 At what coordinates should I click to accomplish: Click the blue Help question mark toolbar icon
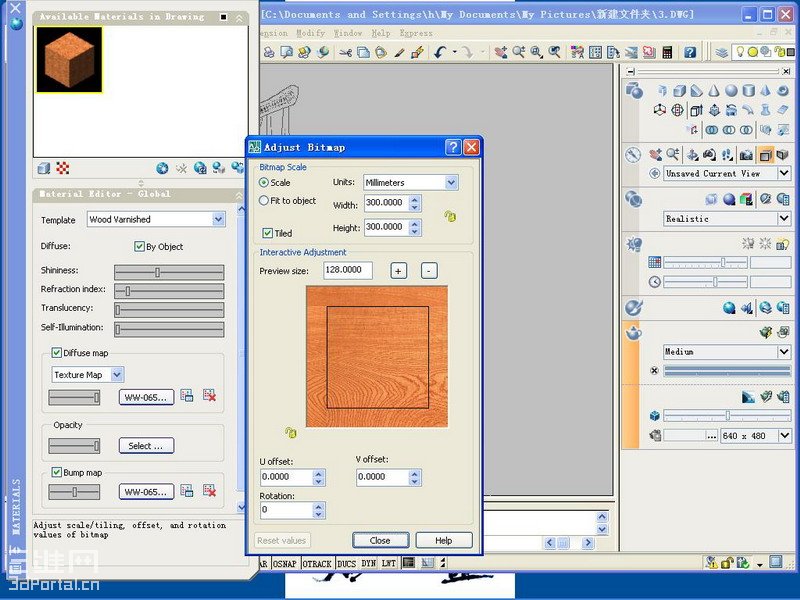[690, 52]
